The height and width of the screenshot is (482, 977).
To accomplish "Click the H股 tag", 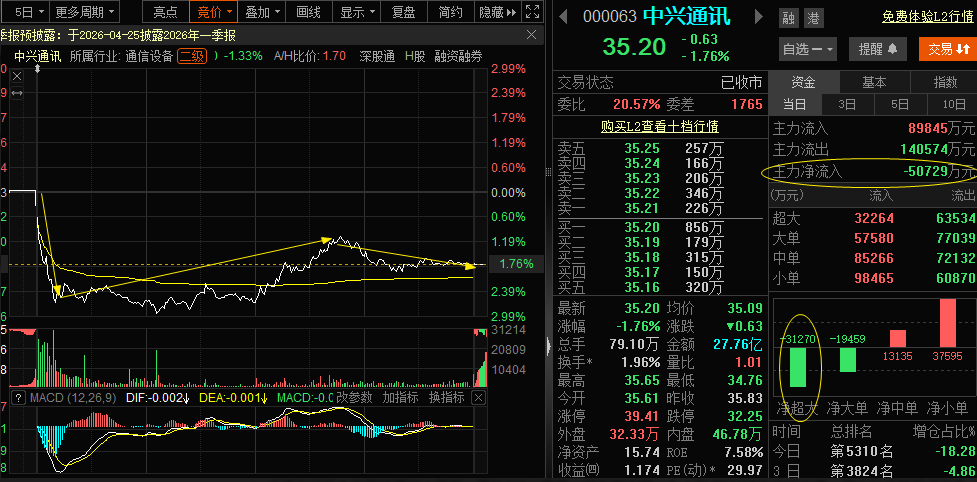I will pyautogui.click(x=415, y=56).
